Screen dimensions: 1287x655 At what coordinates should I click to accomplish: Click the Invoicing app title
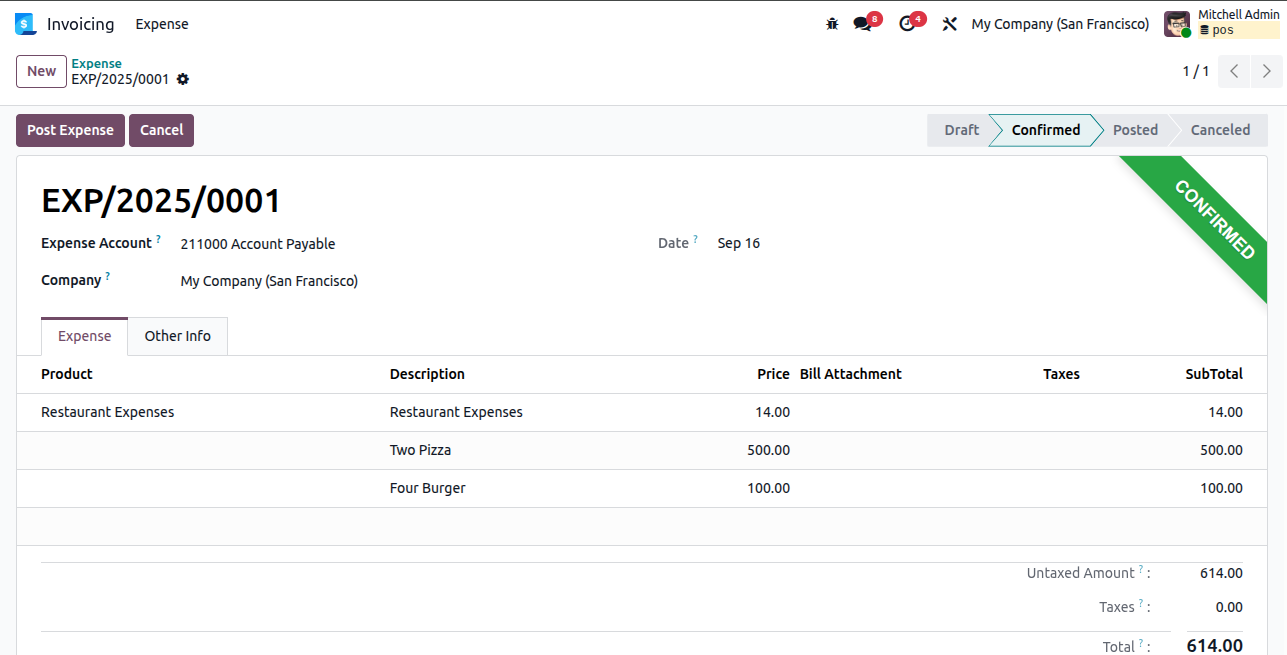point(80,24)
